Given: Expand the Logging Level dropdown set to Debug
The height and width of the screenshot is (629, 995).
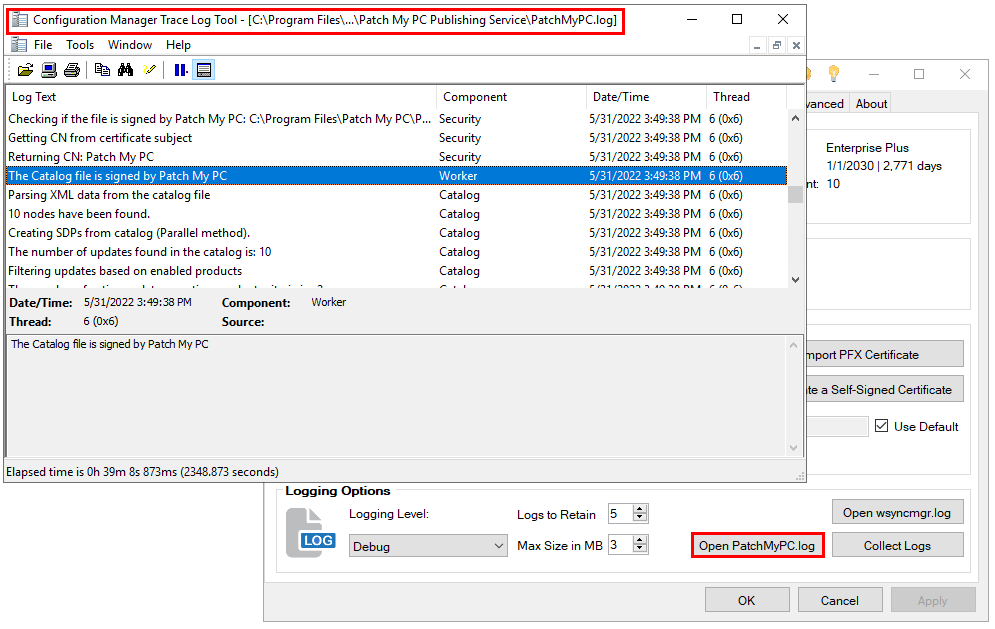Looking at the screenshot, I should (x=428, y=546).
